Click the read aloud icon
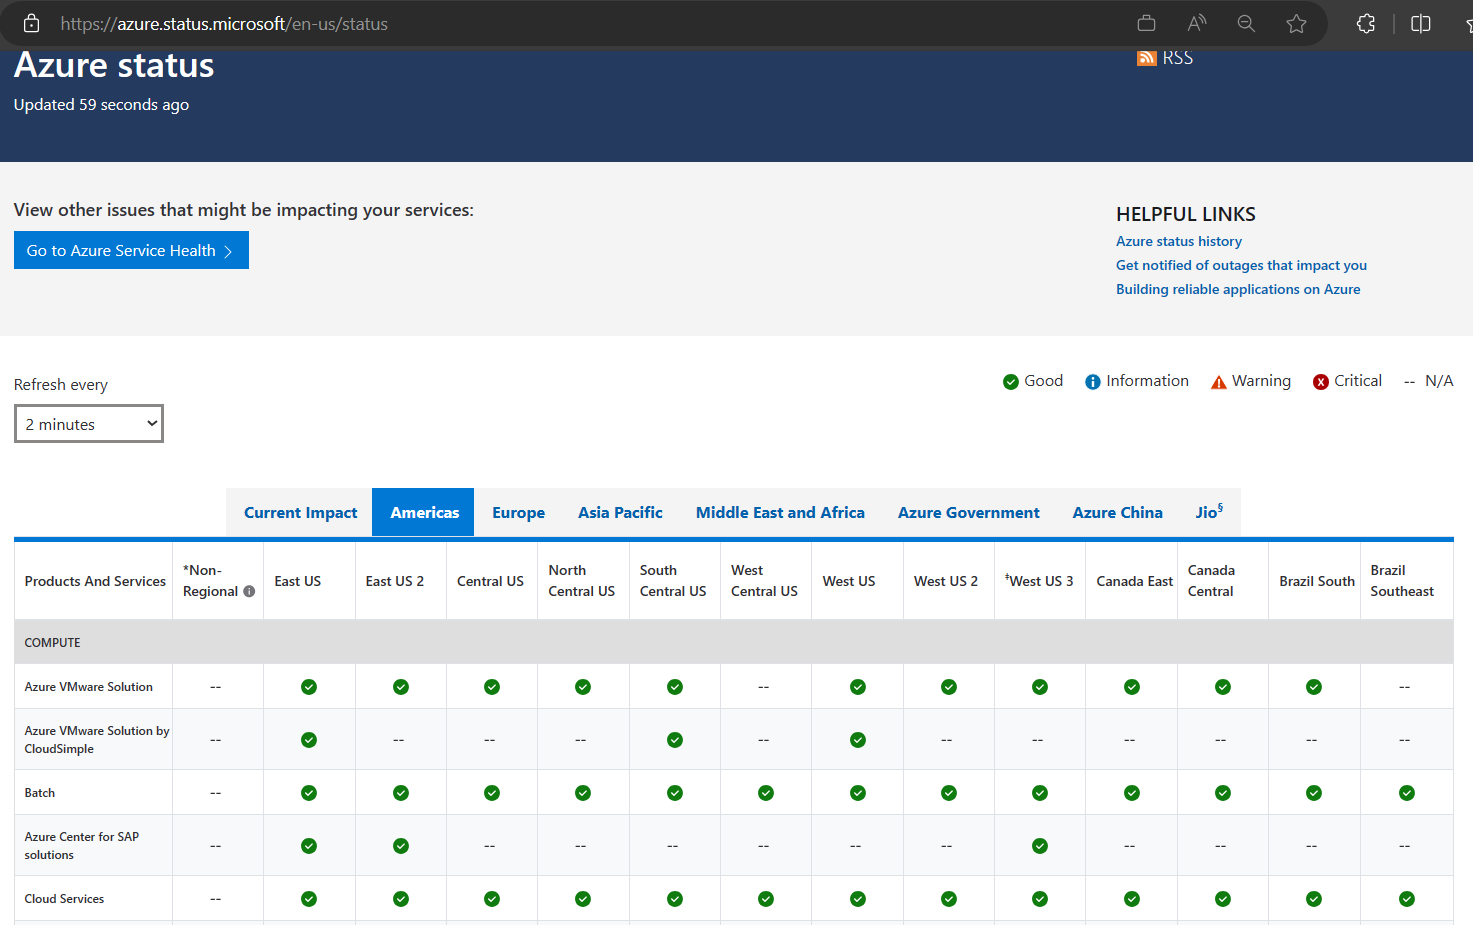1473x925 pixels. coord(1196,24)
